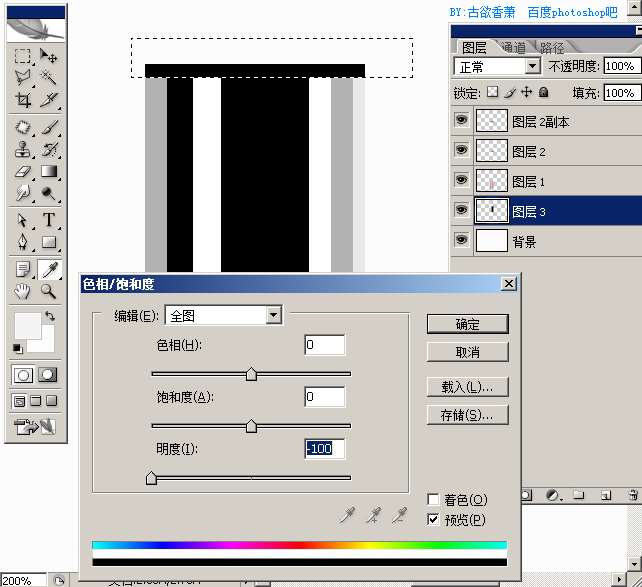The image size is (642, 587).
Task: Select the Smudge tool
Action: [23, 193]
